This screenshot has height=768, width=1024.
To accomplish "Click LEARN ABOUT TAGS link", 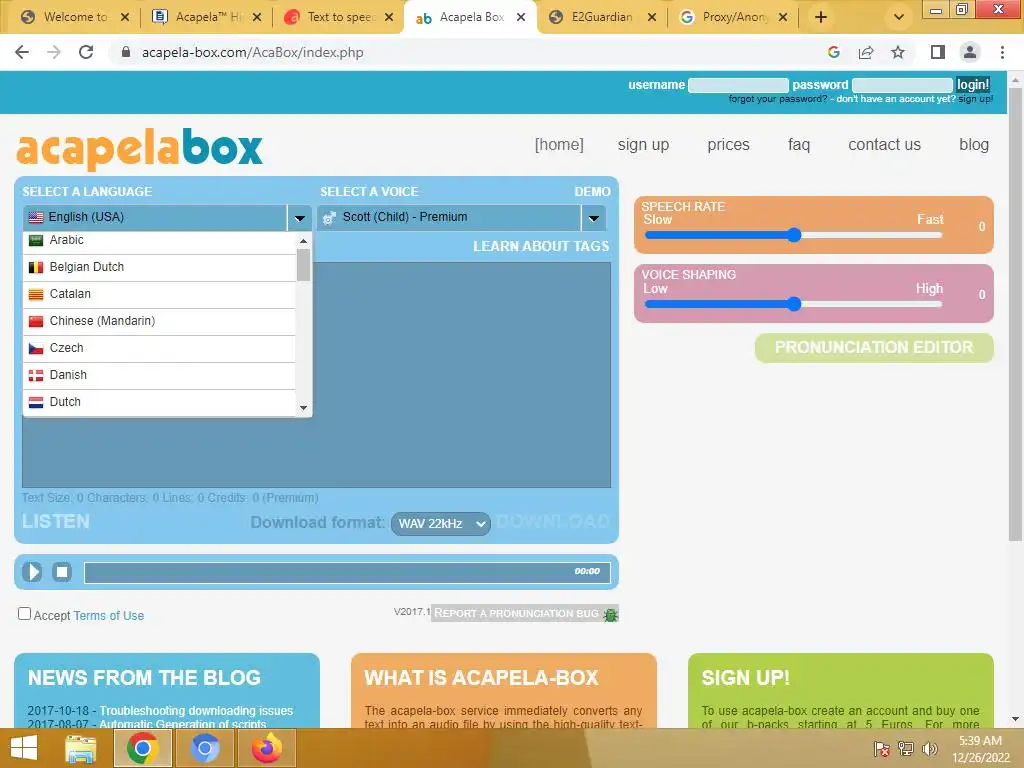I will click(x=541, y=246).
